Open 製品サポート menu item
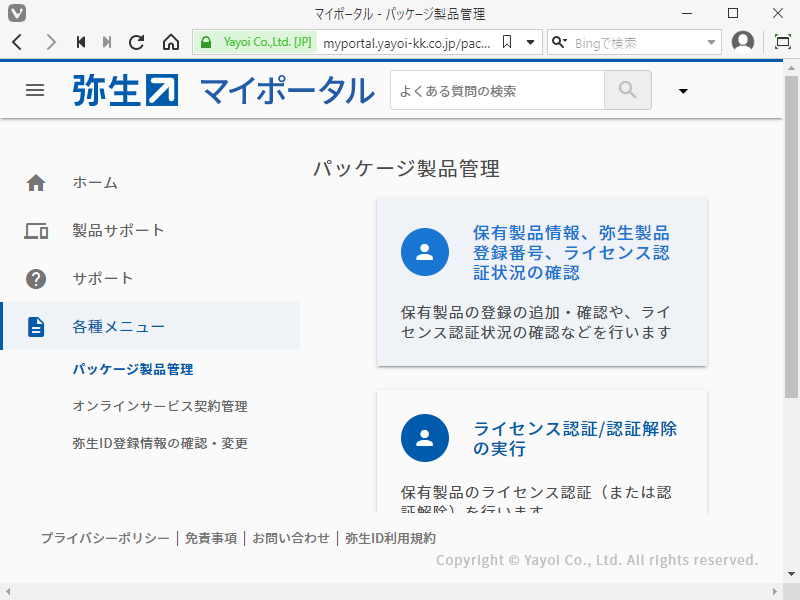 118,230
